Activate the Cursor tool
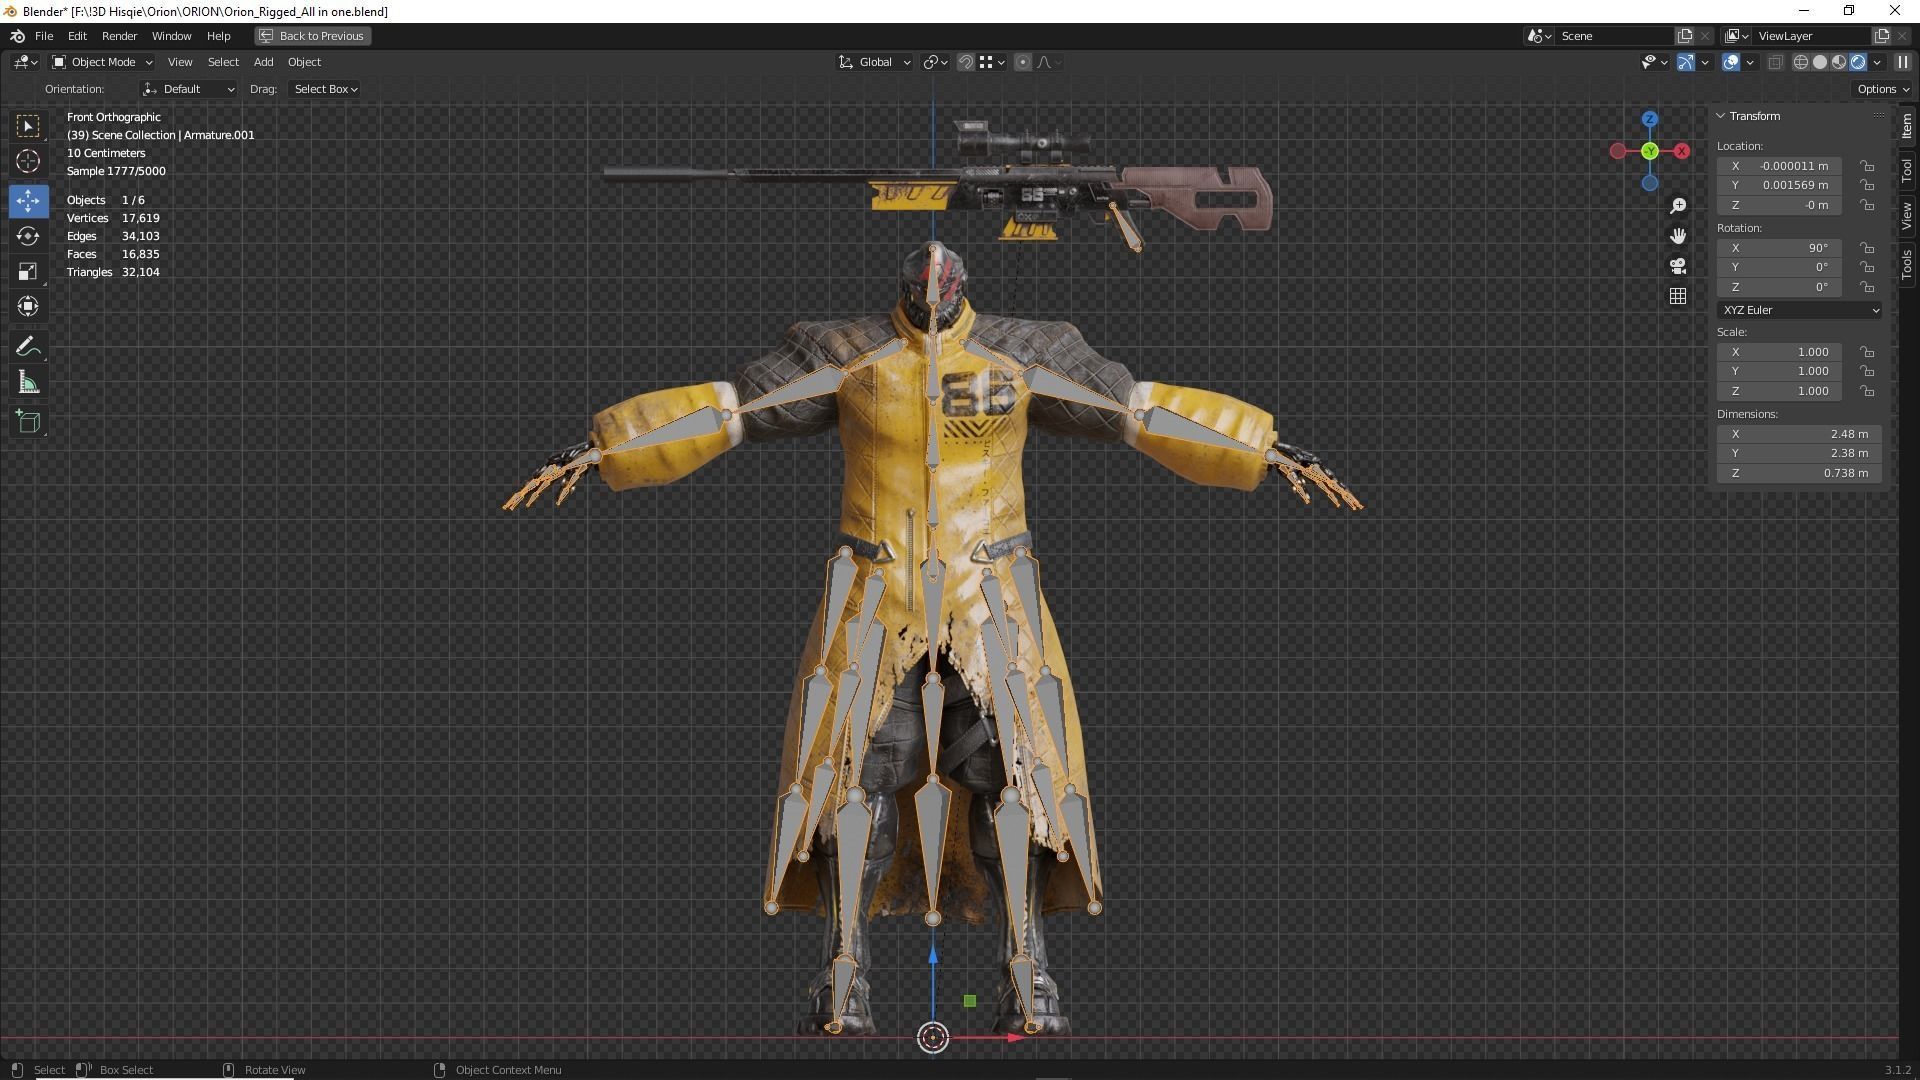The width and height of the screenshot is (1920, 1080). pos(28,161)
